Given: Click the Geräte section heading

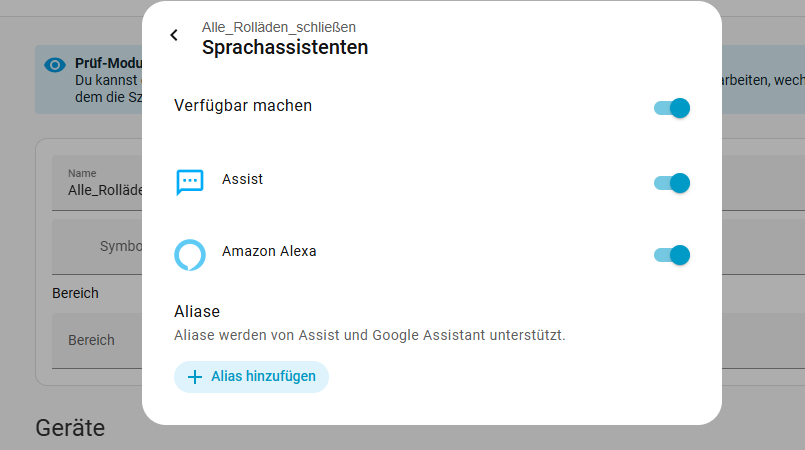Looking at the screenshot, I should point(70,427).
